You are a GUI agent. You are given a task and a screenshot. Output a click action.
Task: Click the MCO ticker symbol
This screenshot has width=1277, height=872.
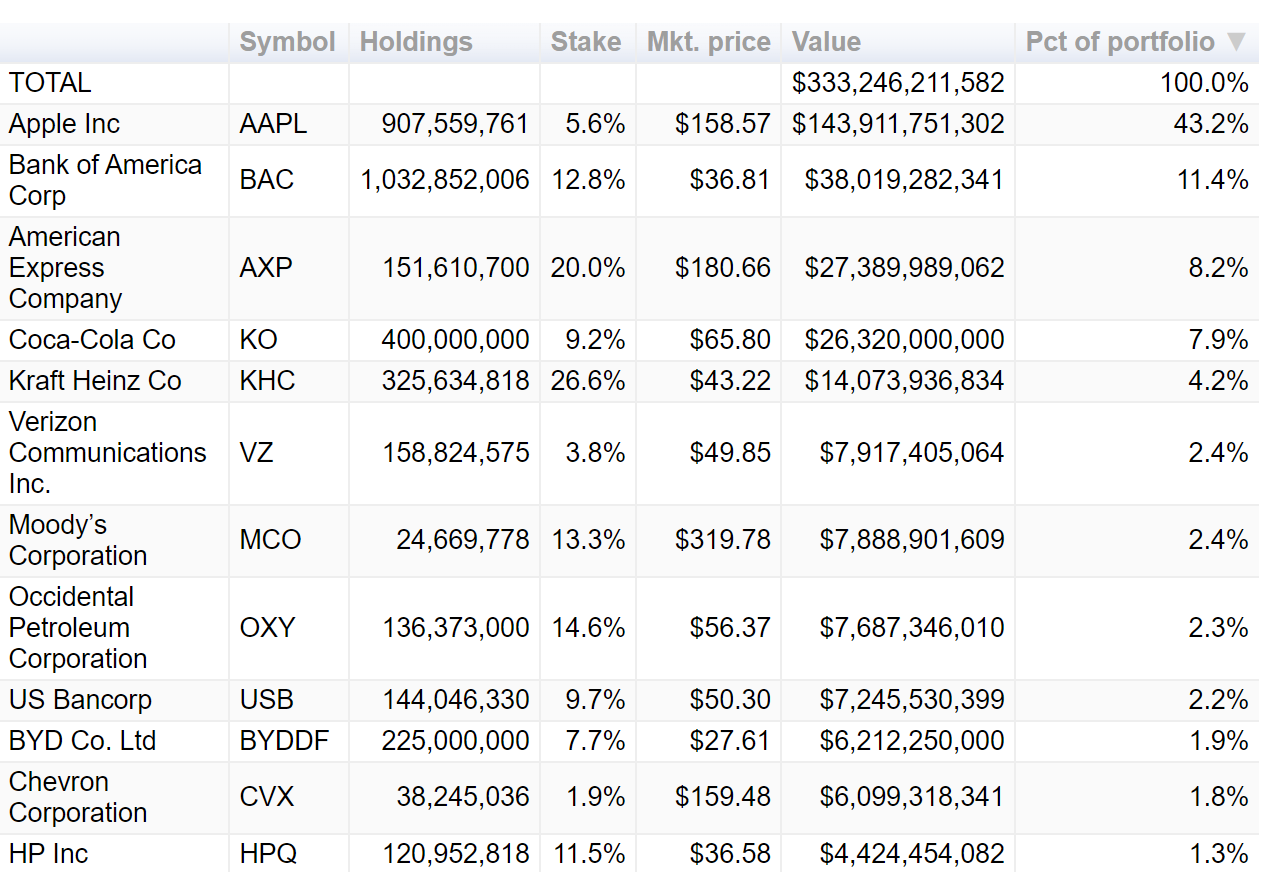coord(270,540)
